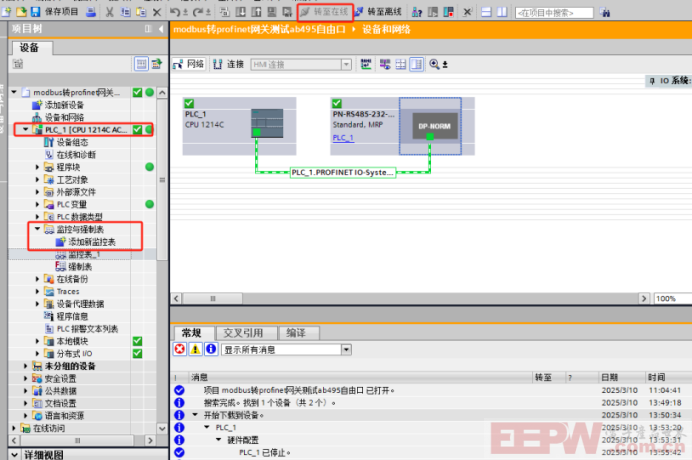Click the Delete X icon after Paste
This screenshot has width=692, height=460.
pos(157,12)
